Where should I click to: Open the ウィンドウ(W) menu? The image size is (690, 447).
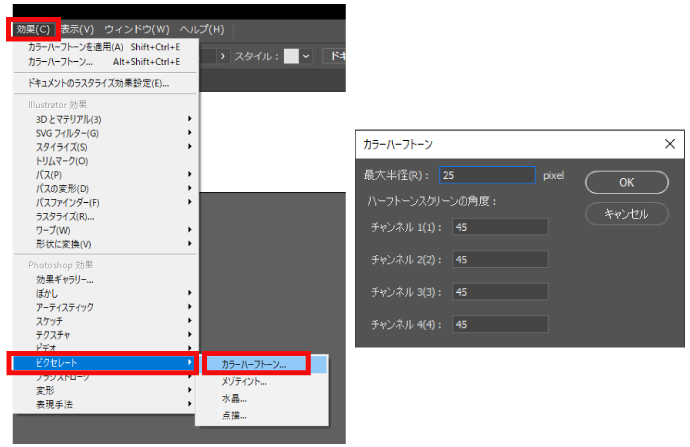click(137, 29)
